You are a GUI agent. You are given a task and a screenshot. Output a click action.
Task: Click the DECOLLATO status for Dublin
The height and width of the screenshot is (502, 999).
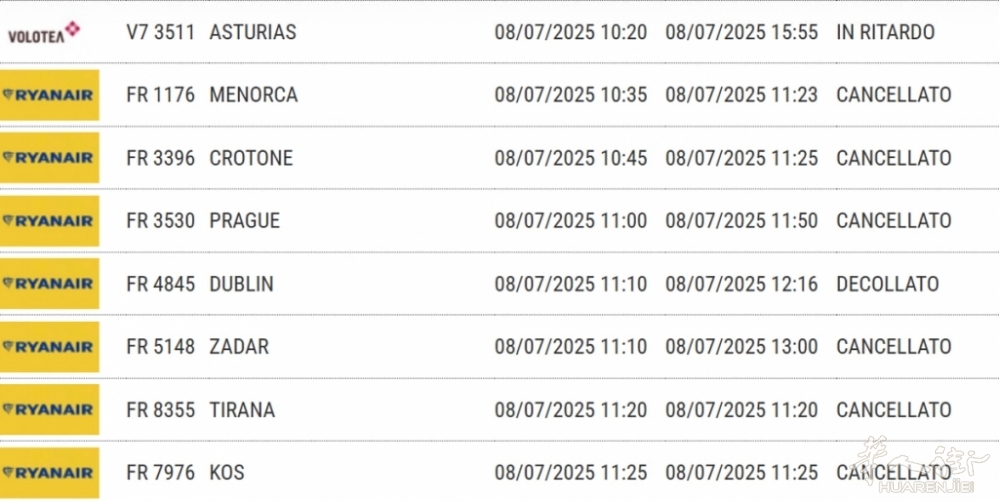pos(888,283)
